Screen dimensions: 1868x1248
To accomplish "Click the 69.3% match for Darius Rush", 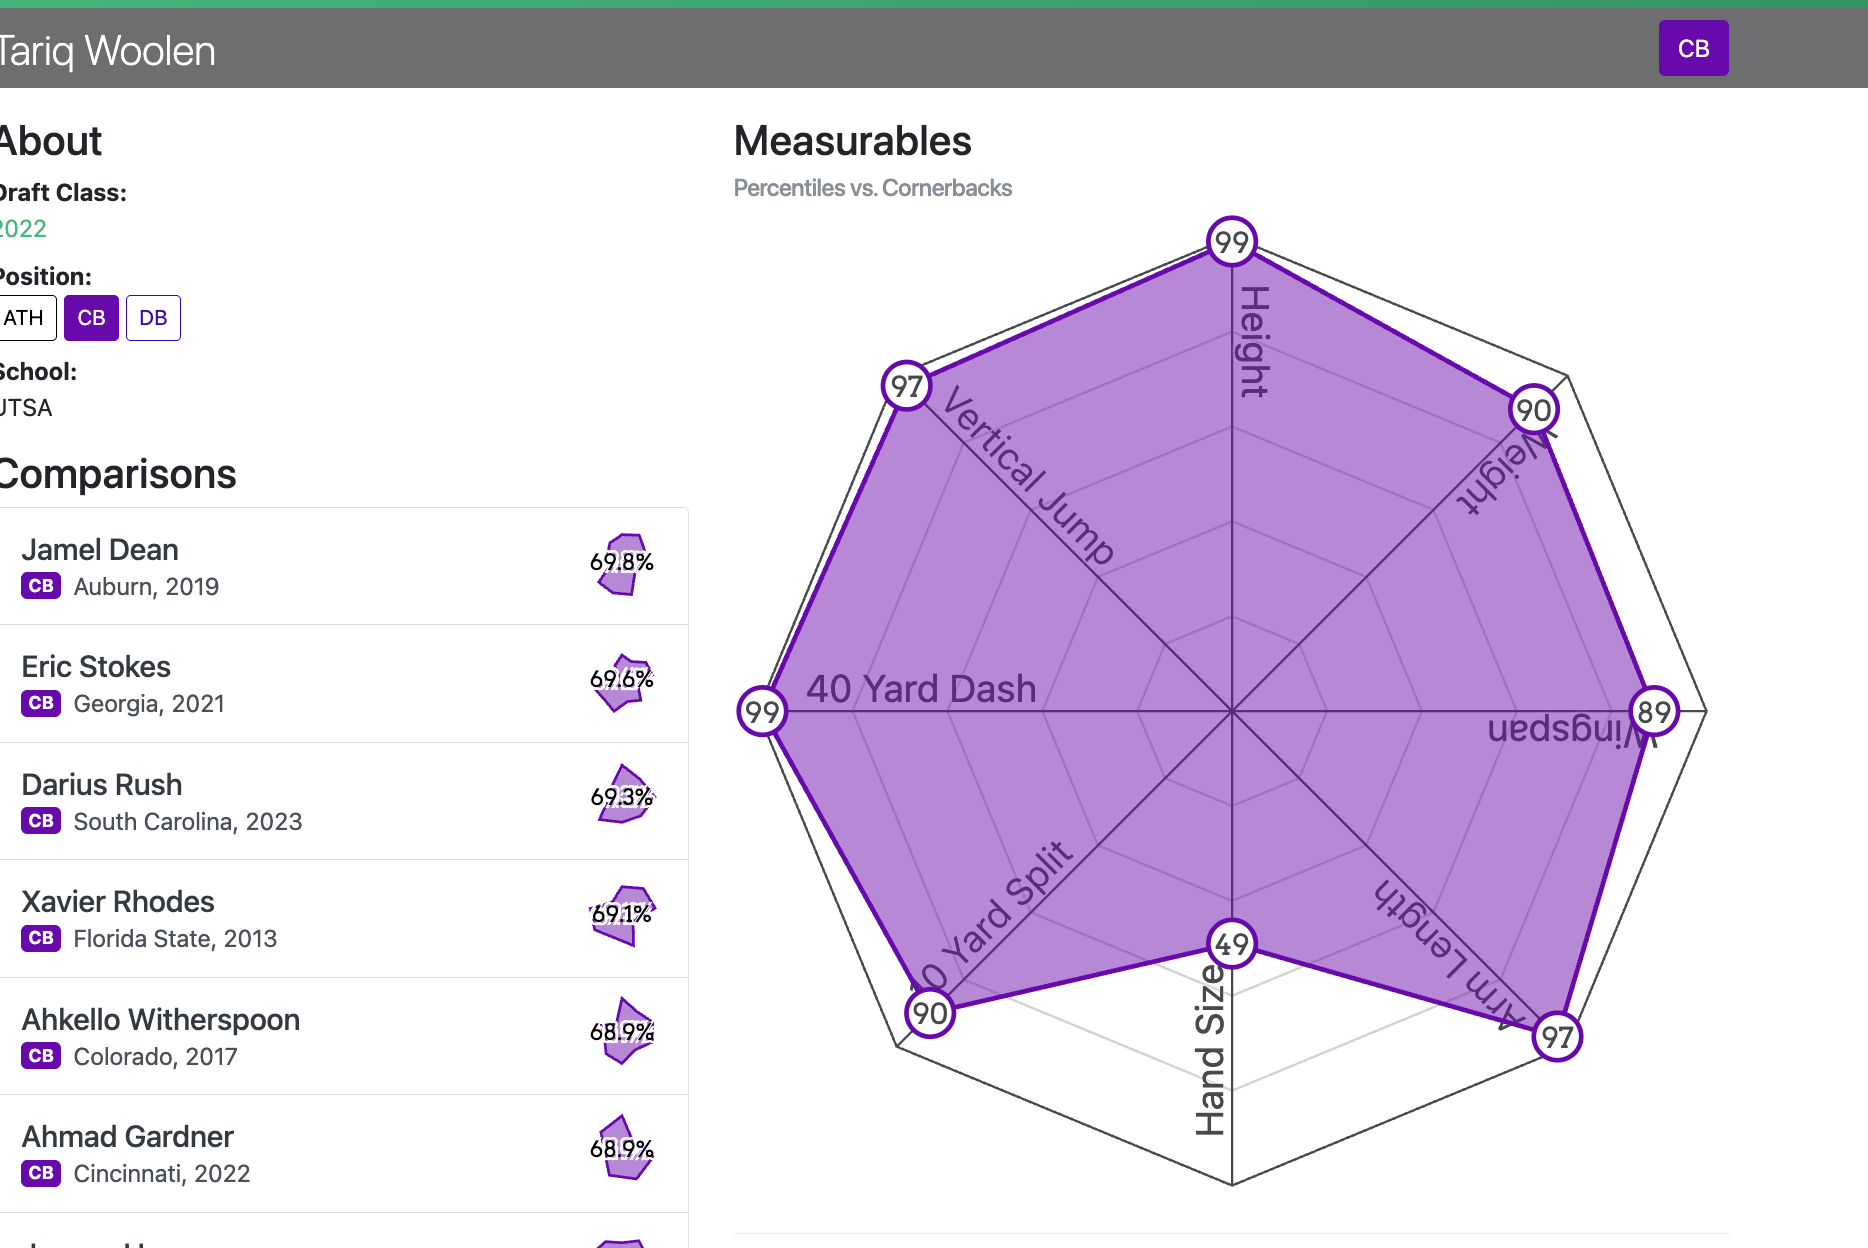I will pos(622,798).
